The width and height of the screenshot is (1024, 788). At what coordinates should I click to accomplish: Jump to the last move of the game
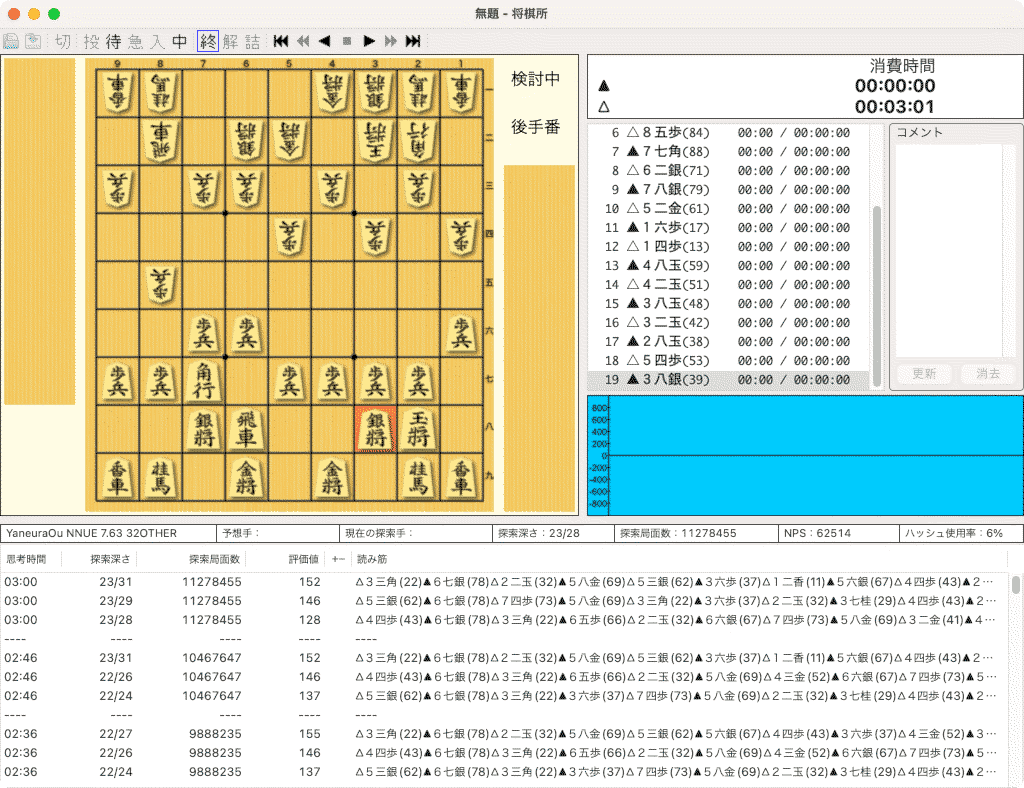(413, 41)
